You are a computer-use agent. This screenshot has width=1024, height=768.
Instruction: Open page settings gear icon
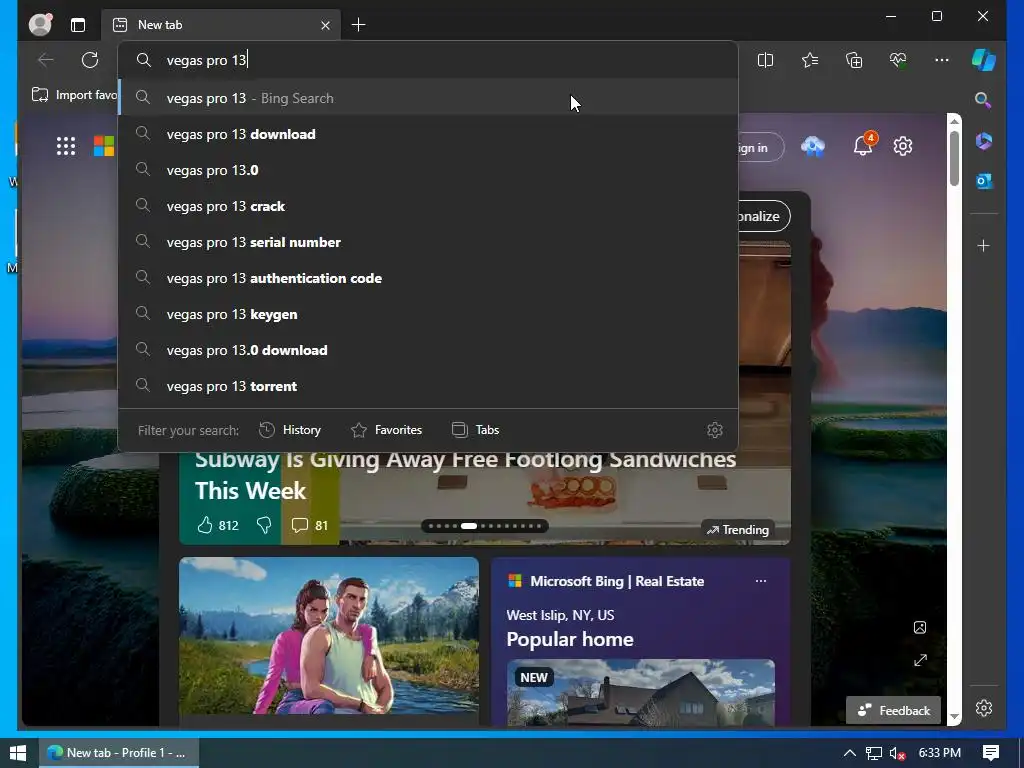(x=903, y=146)
